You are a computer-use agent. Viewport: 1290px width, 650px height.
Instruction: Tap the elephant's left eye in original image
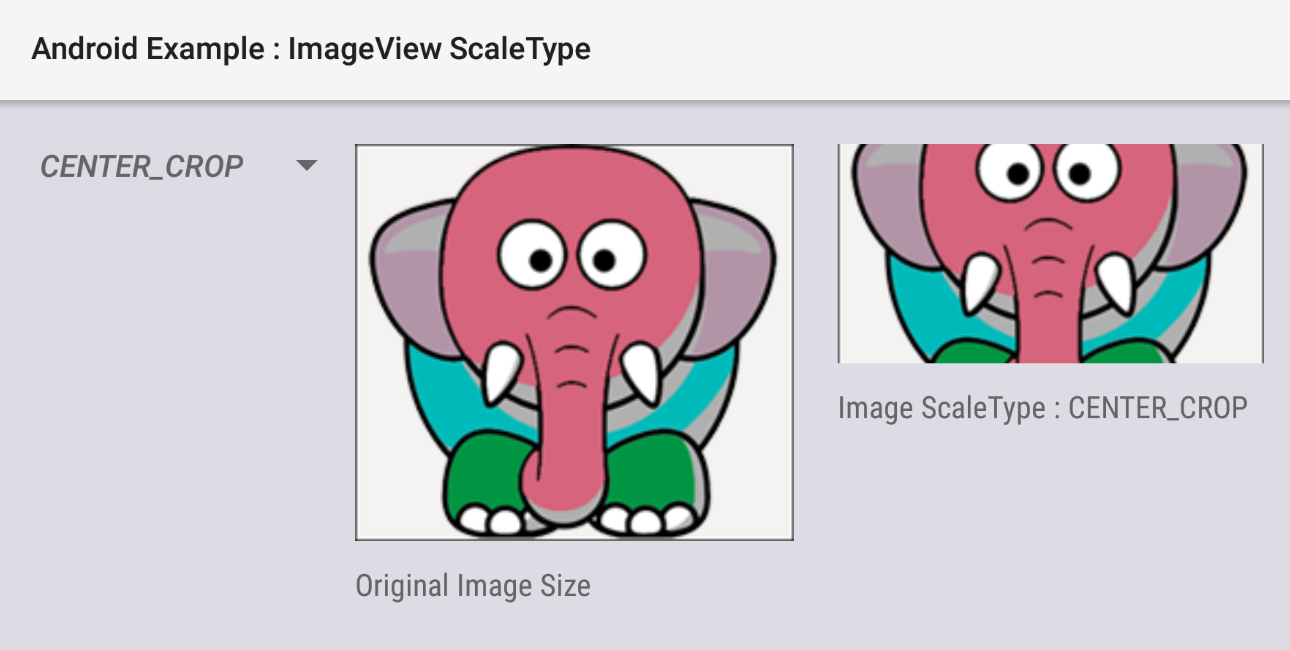point(534,257)
